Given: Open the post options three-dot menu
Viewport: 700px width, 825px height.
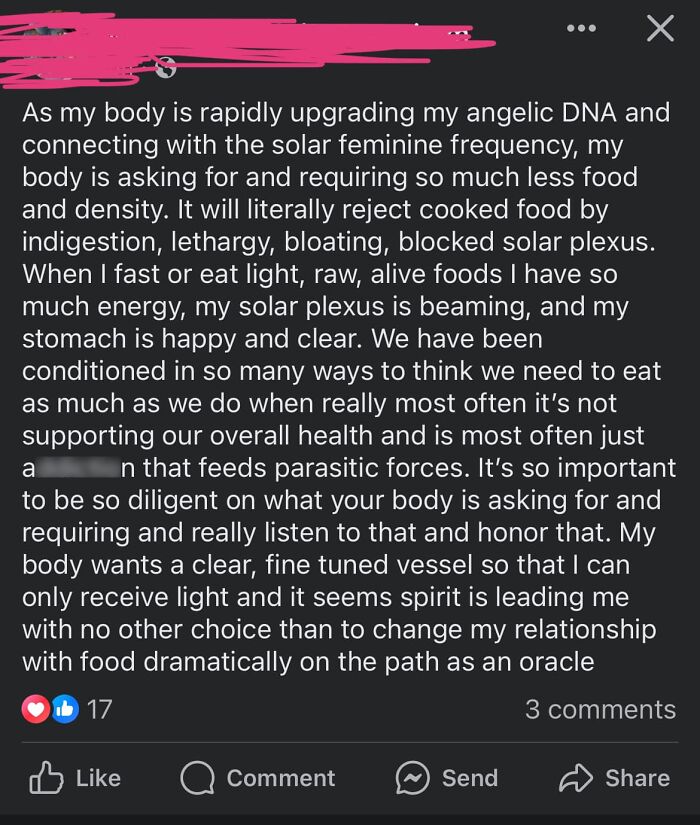Looking at the screenshot, I should (x=580, y=29).
